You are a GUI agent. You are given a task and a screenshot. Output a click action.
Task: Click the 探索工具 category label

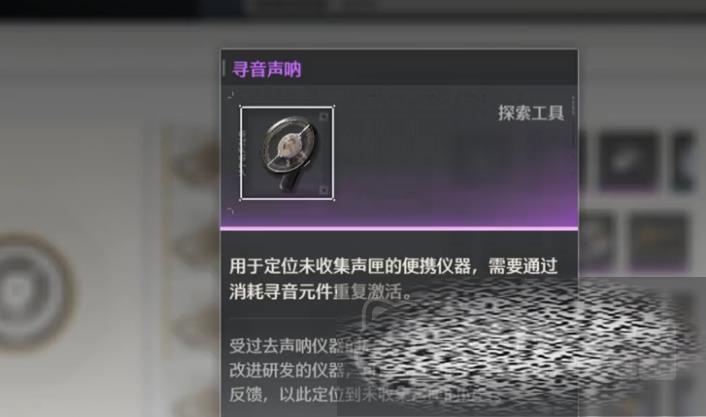[x=531, y=113]
